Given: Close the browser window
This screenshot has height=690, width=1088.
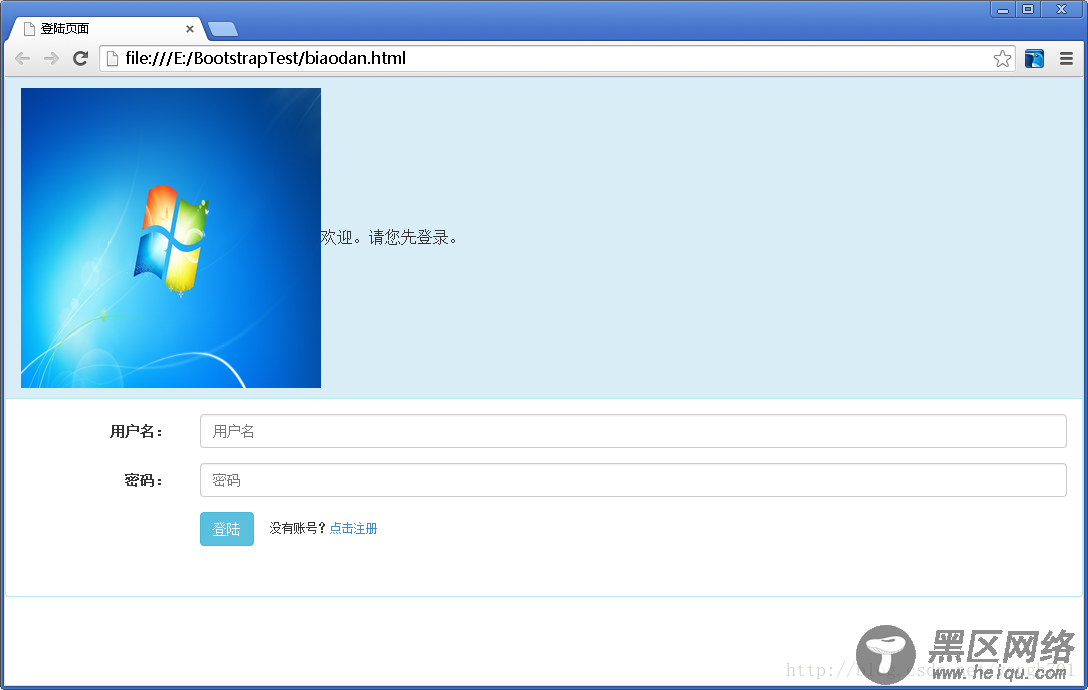Looking at the screenshot, I should click(x=1062, y=10).
